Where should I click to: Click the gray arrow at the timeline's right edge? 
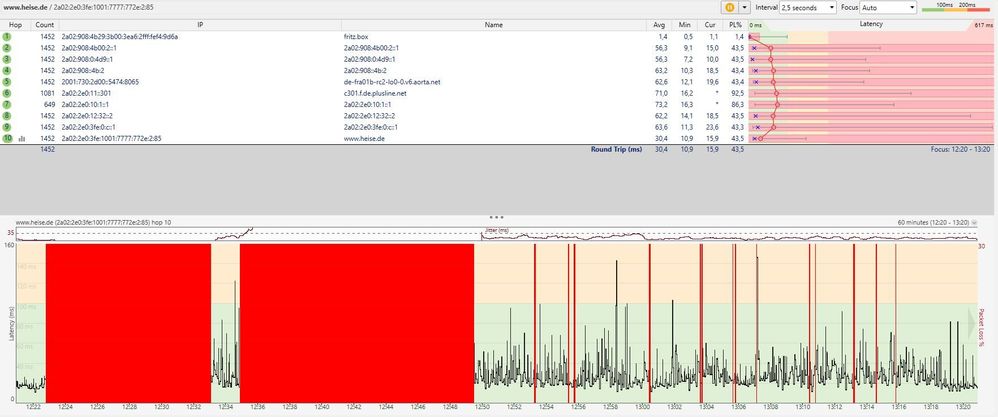[972, 323]
